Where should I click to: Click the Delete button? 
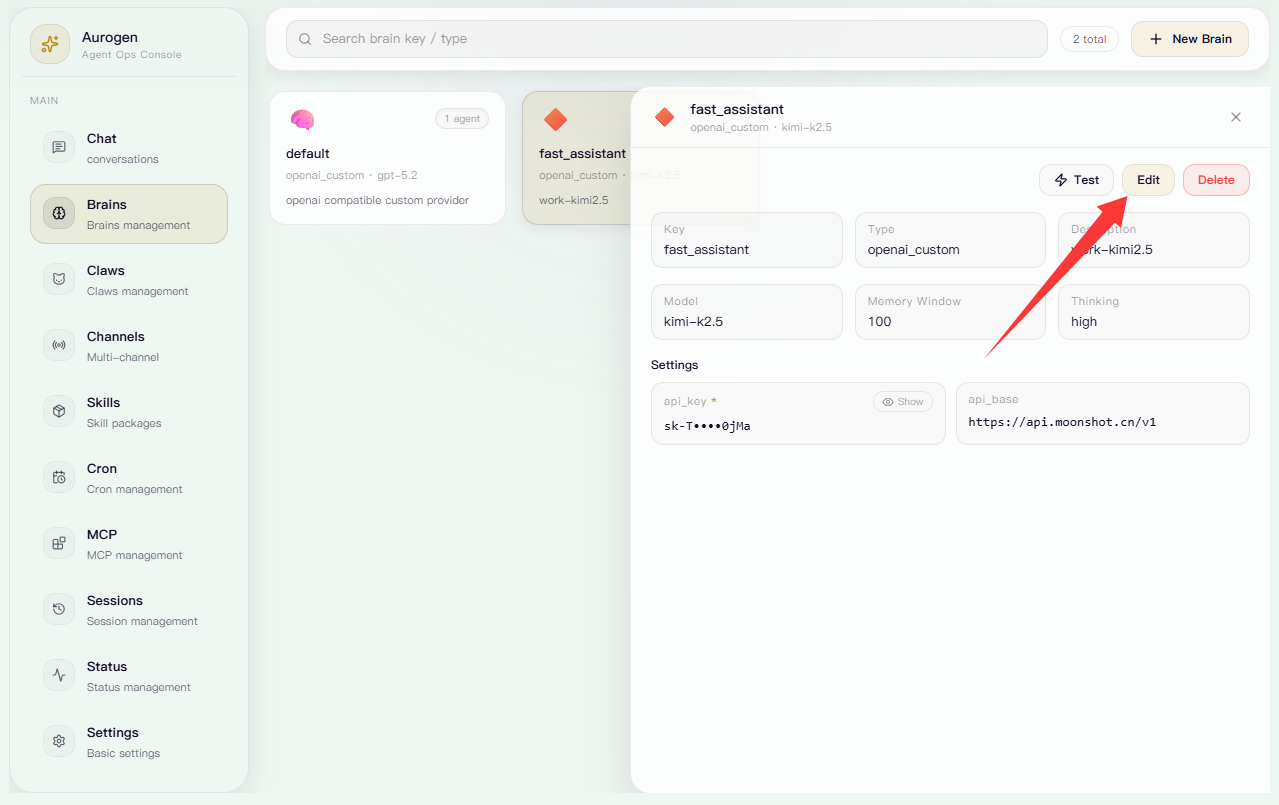1216,180
